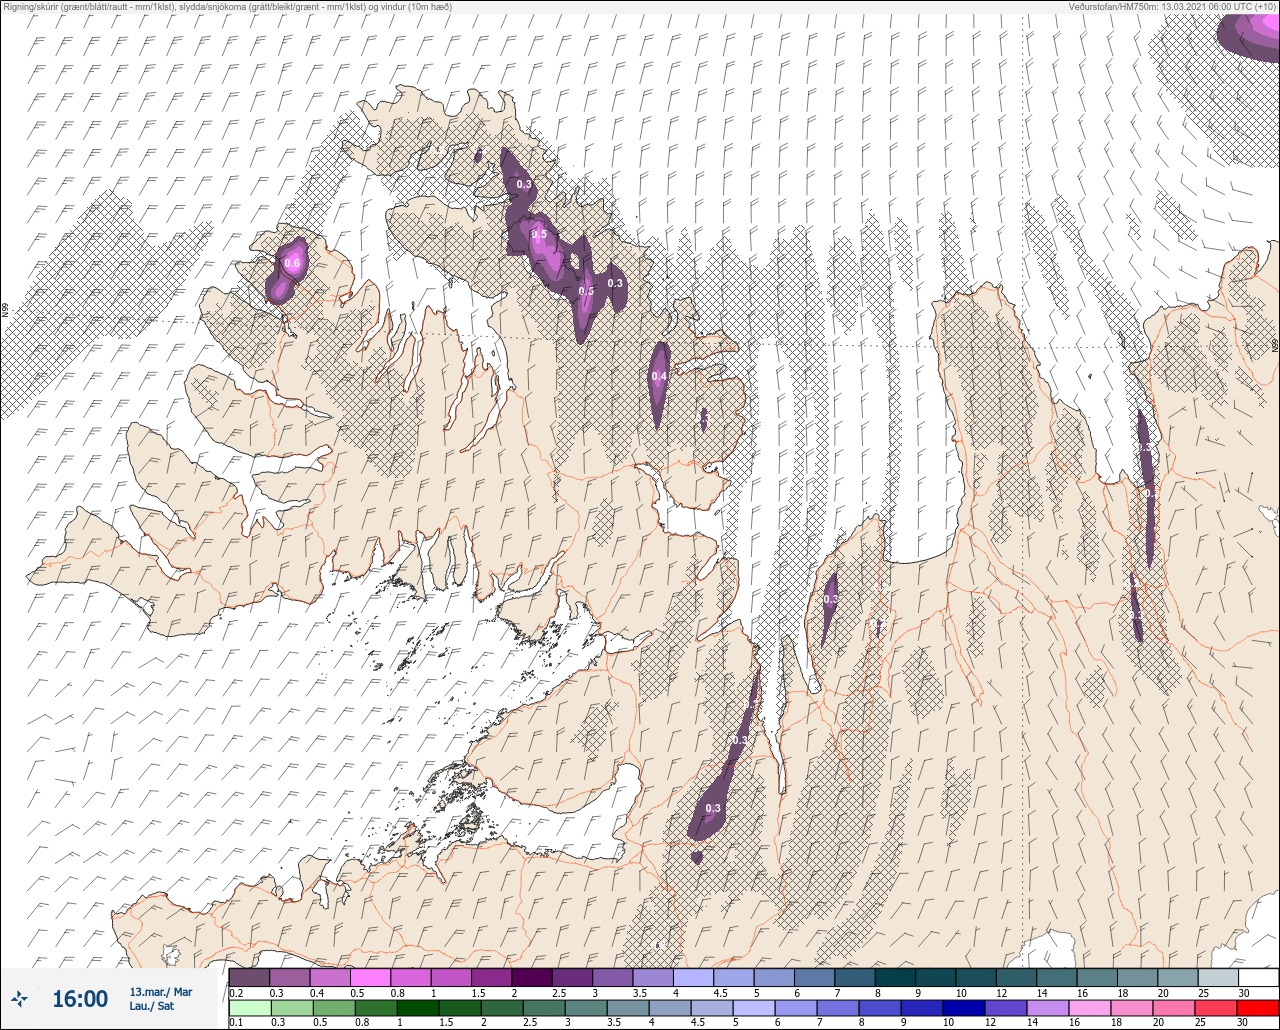Screen dimensions: 1280x1030
Task: Select the pale gray 25 swatch in top row
Action: pos(1218,977)
